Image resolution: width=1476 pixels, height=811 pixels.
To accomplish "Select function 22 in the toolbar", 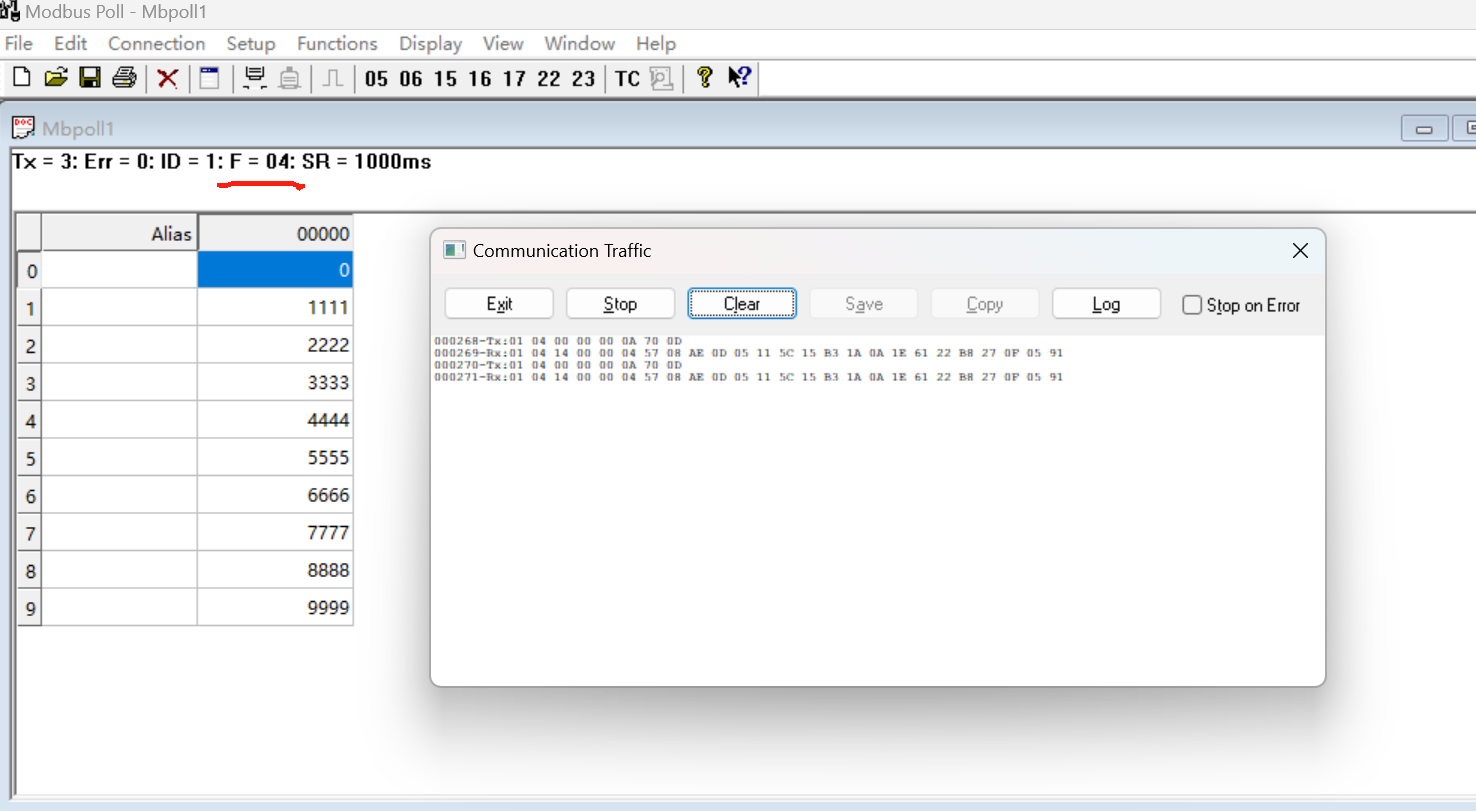I will [x=549, y=79].
